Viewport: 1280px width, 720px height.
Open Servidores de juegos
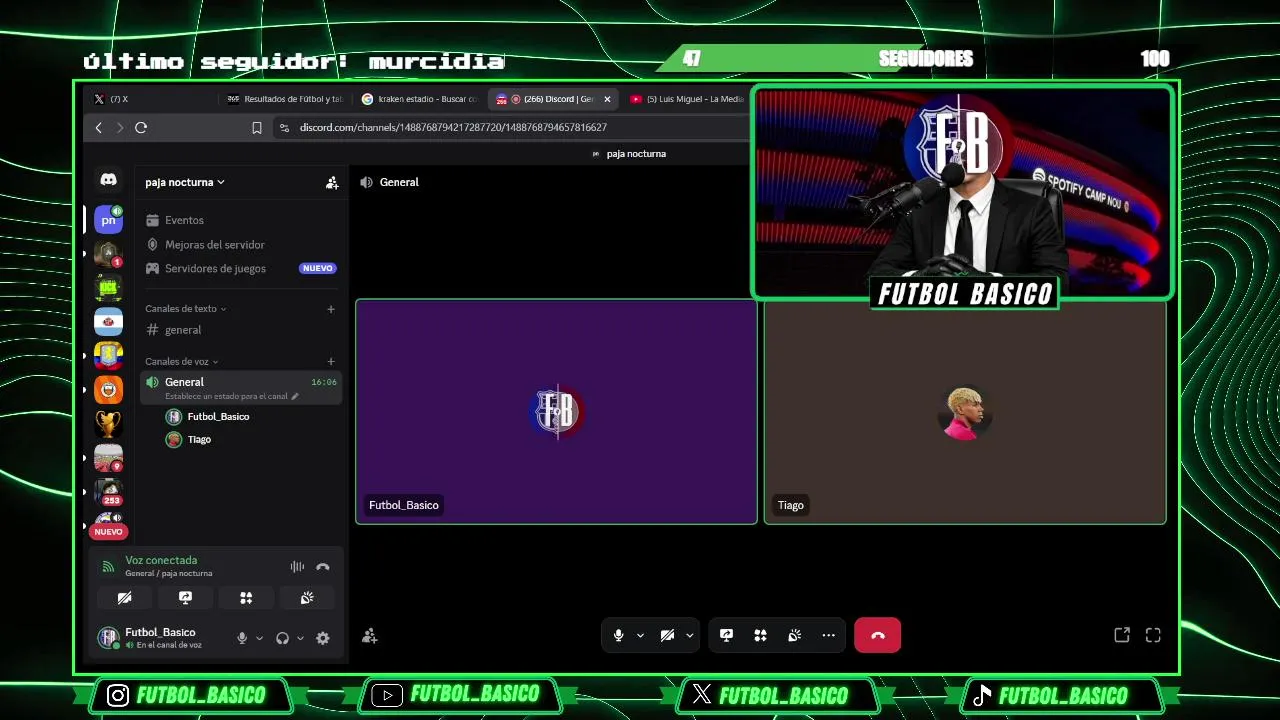(x=241, y=269)
